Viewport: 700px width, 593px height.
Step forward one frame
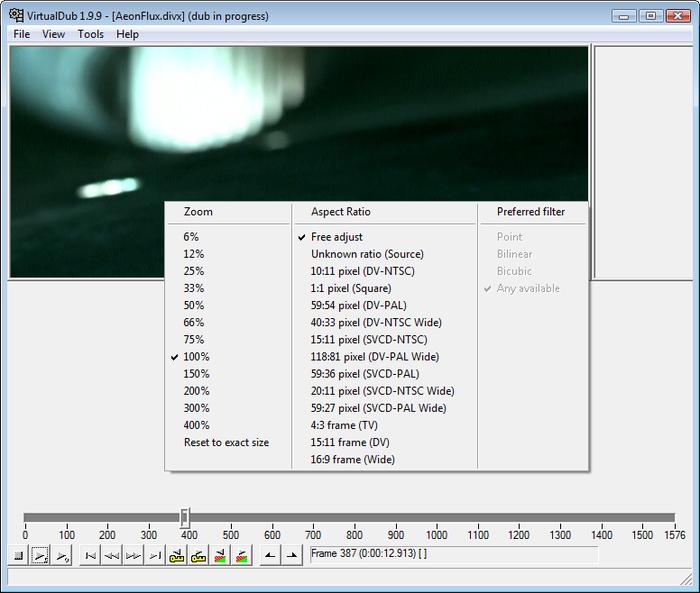click(133, 555)
